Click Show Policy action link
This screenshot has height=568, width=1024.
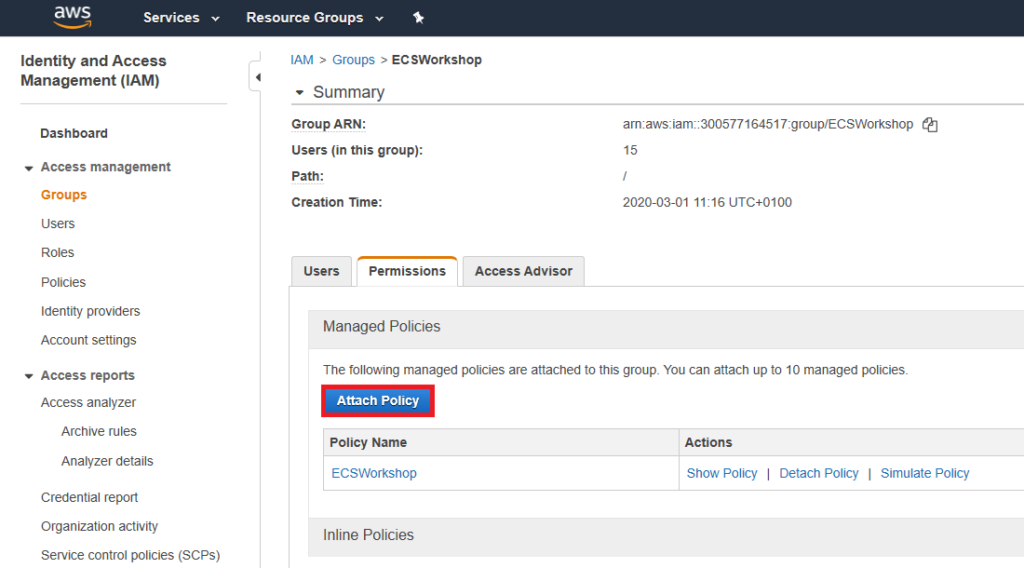tap(721, 473)
